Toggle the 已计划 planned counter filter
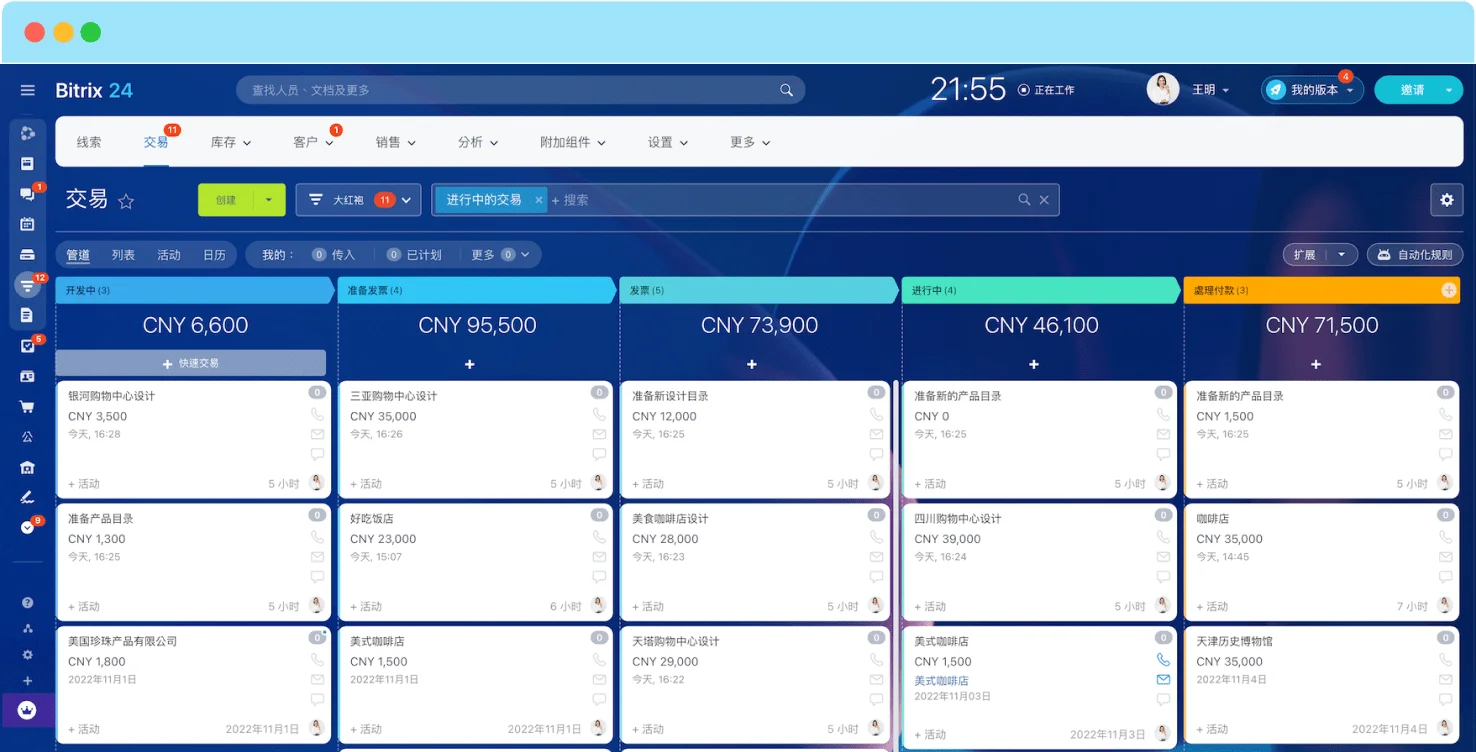 (414, 255)
